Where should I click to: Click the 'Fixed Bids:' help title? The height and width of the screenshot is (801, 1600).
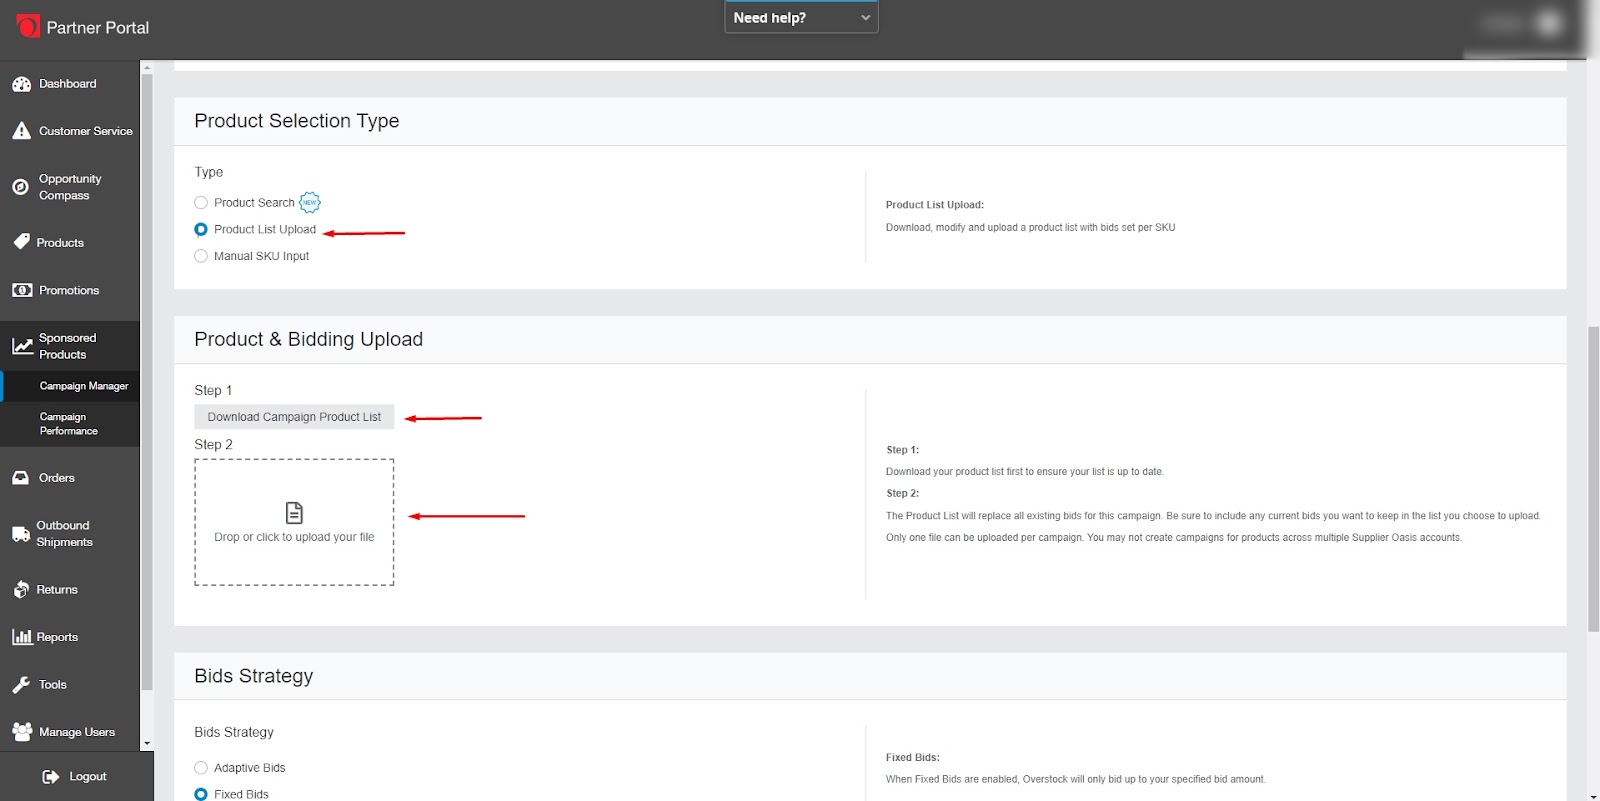913,757
